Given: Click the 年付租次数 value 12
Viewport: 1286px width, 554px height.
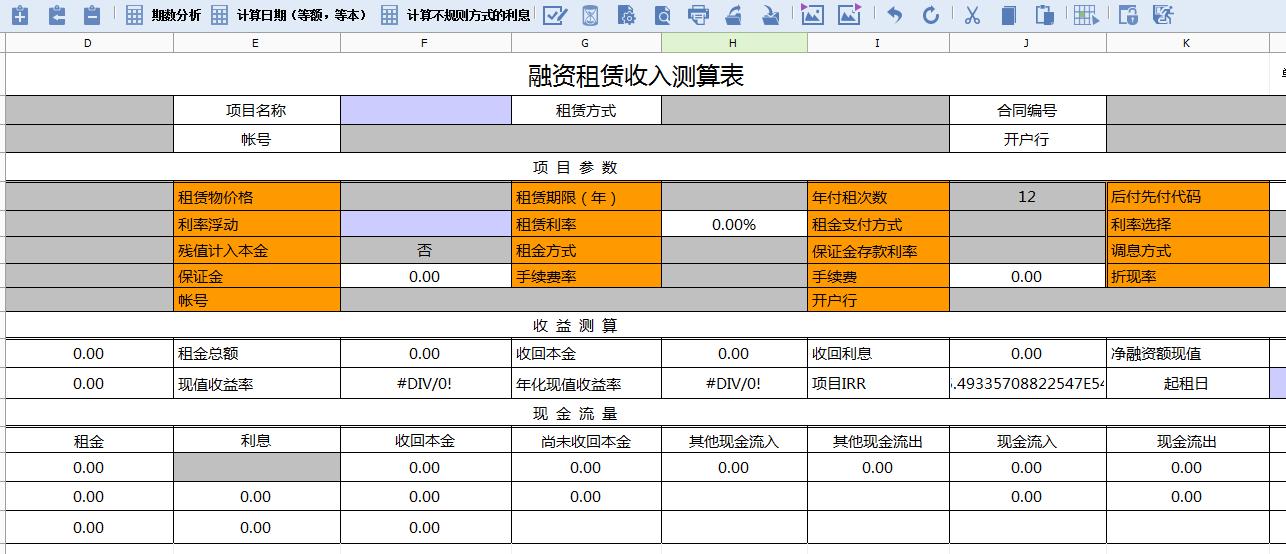Looking at the screenshot, I should (1027, 197).
